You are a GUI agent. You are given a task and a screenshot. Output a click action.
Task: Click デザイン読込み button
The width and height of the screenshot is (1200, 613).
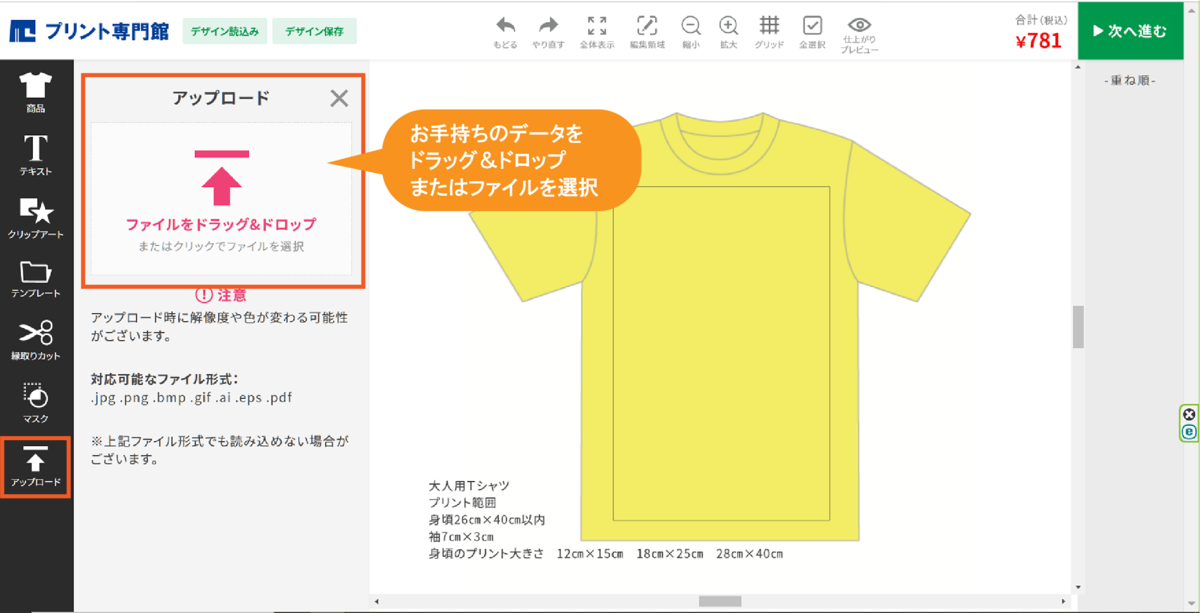tap(224, 32)
